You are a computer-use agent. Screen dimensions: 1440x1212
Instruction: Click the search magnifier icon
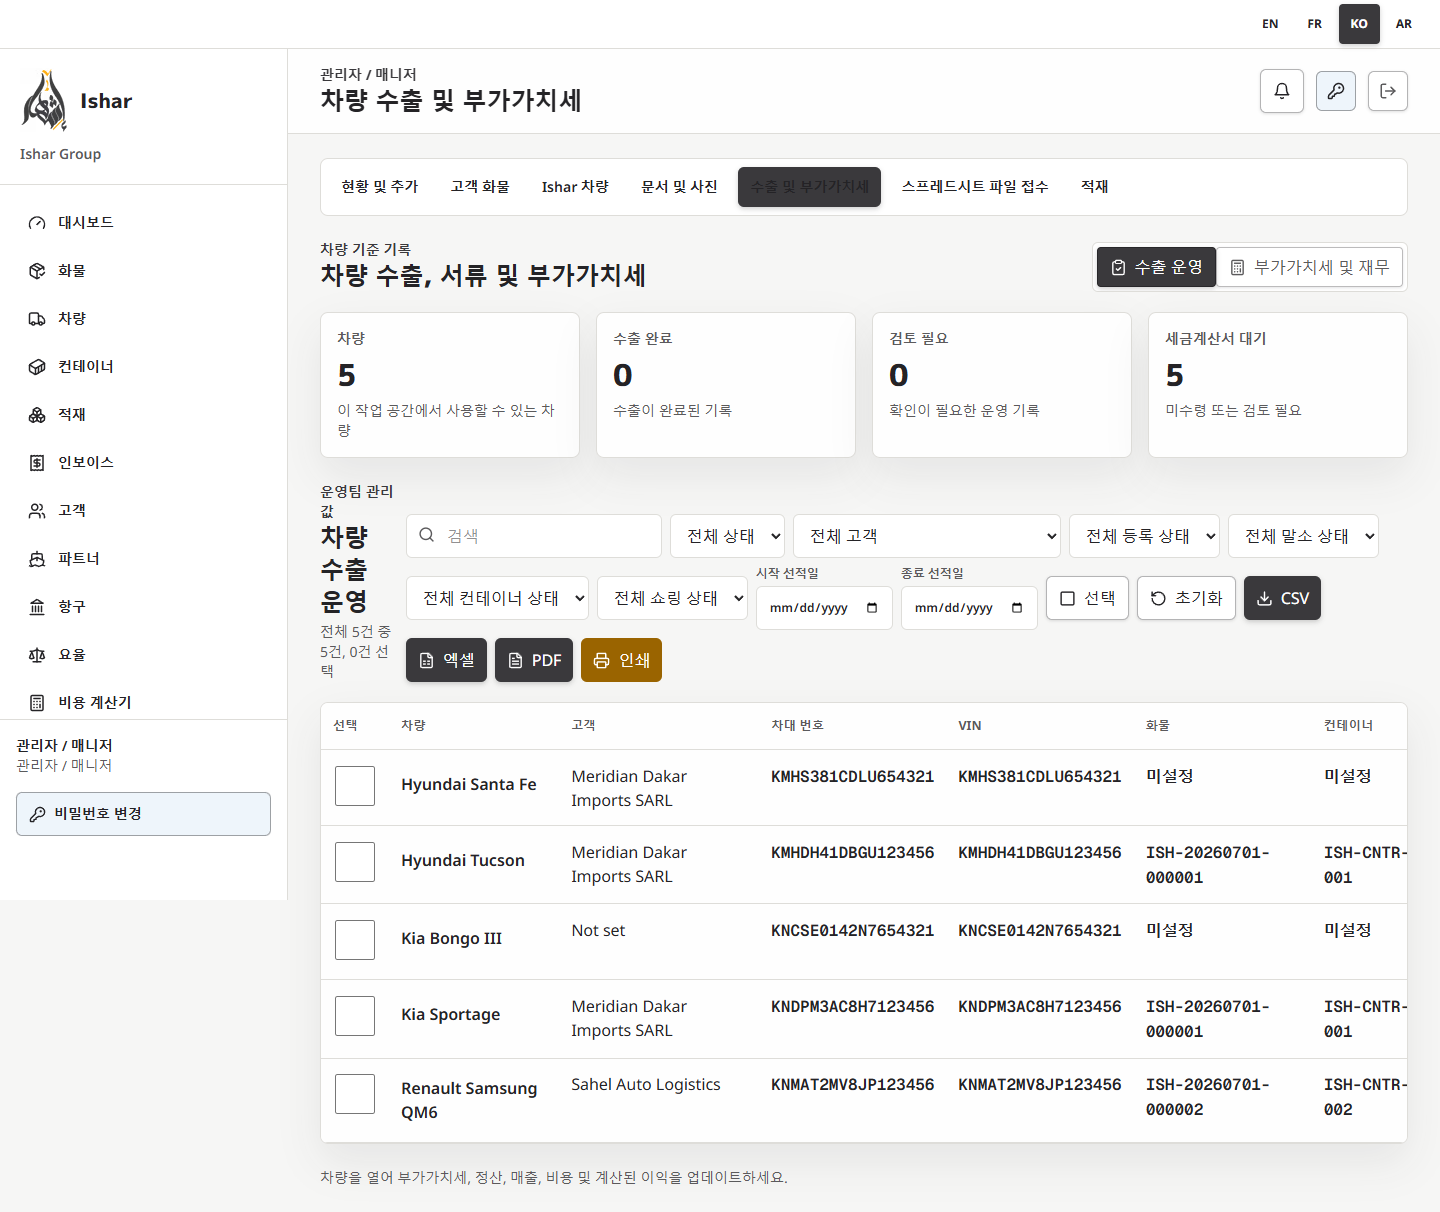pos(427,535)
